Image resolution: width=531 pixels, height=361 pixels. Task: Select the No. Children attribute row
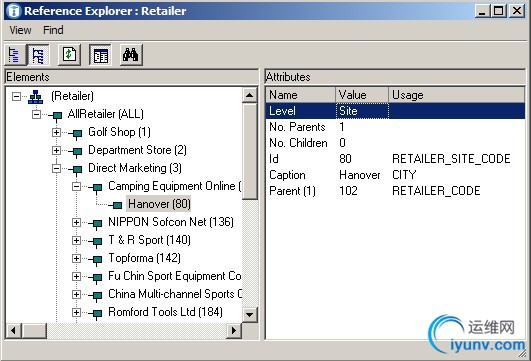(395, 143)
